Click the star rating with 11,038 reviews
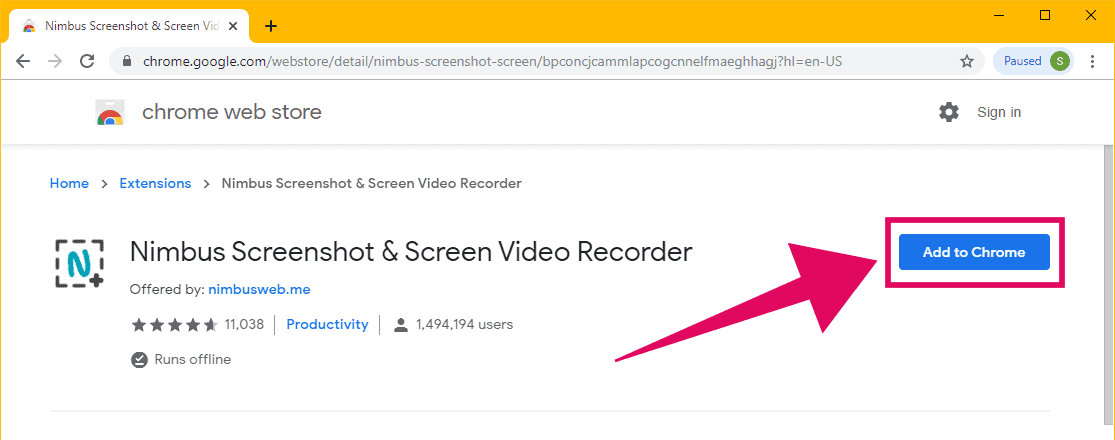 point(198,325)
